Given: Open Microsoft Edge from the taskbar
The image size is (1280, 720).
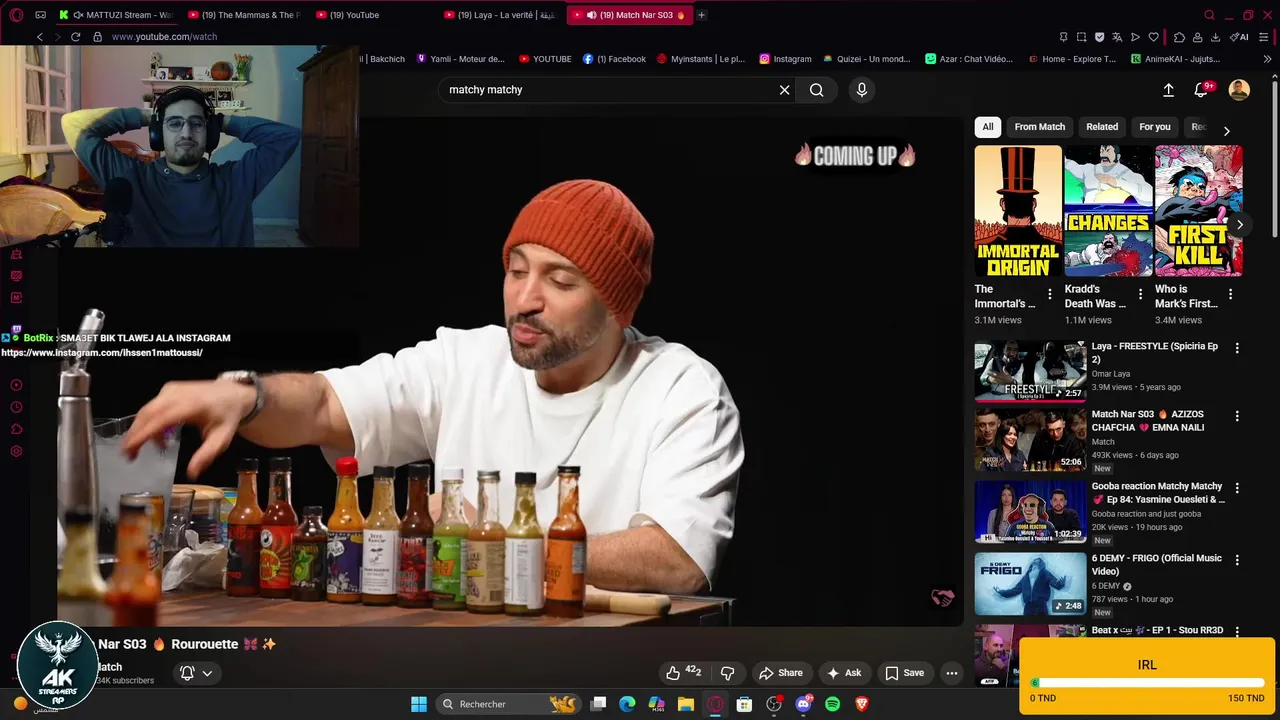Looking at the screenshot, I should point(627,704).
